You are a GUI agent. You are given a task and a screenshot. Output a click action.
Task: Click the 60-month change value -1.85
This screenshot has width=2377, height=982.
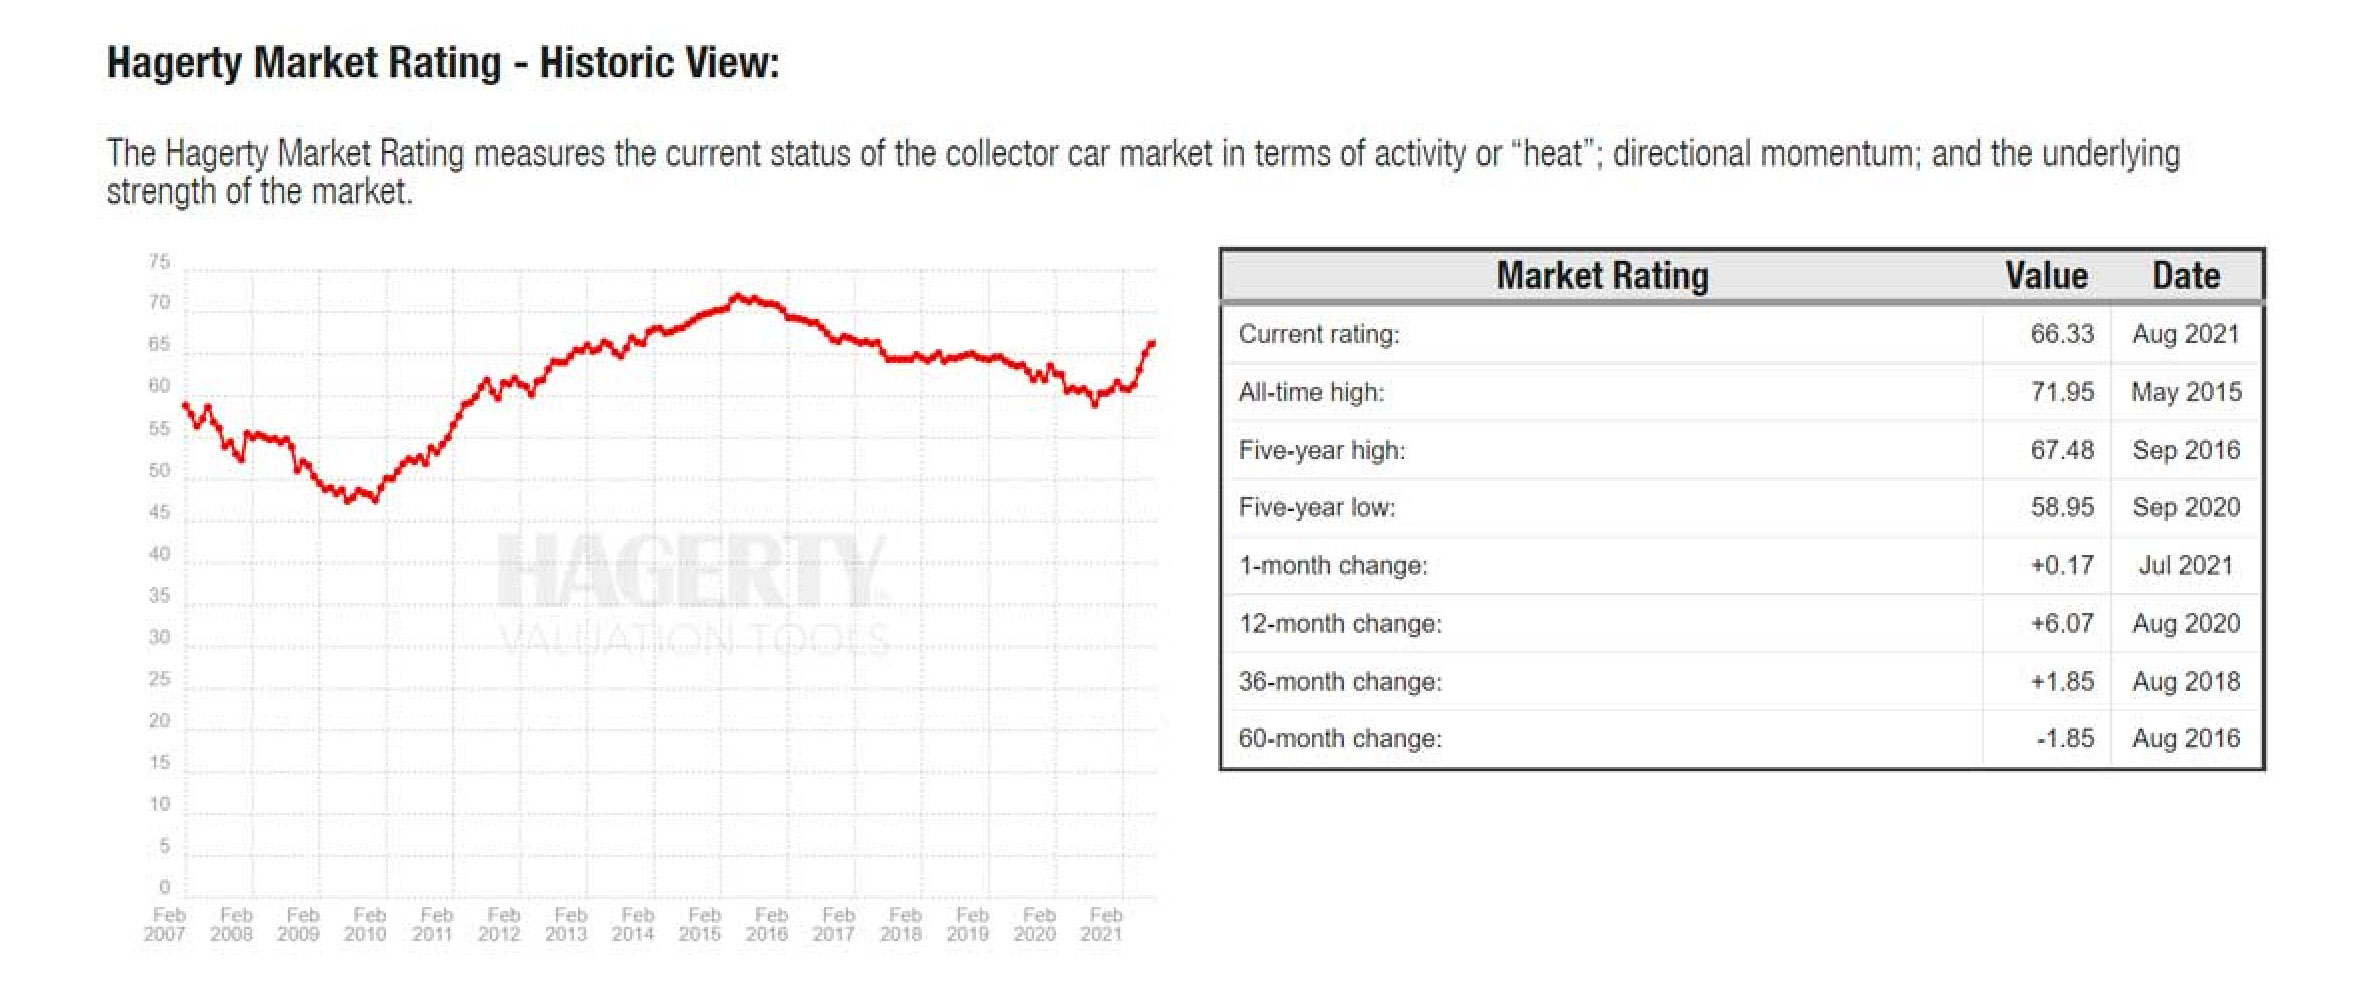tap(2065, 738)
